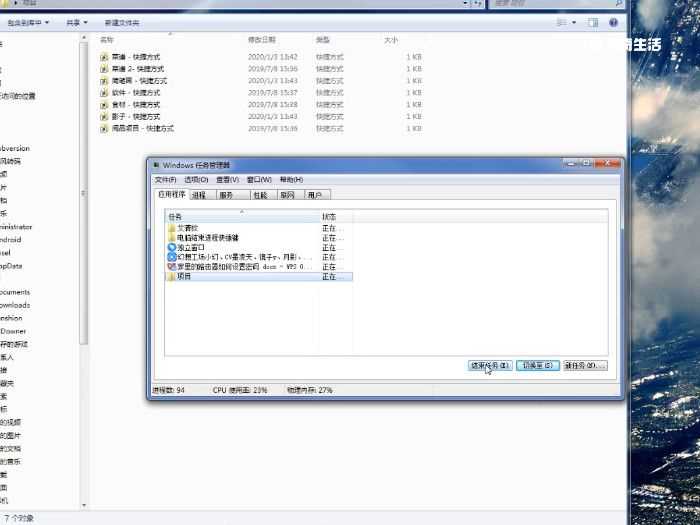Click the blue round icon of third task
700x525 pixels.
[x=172, y=247]
